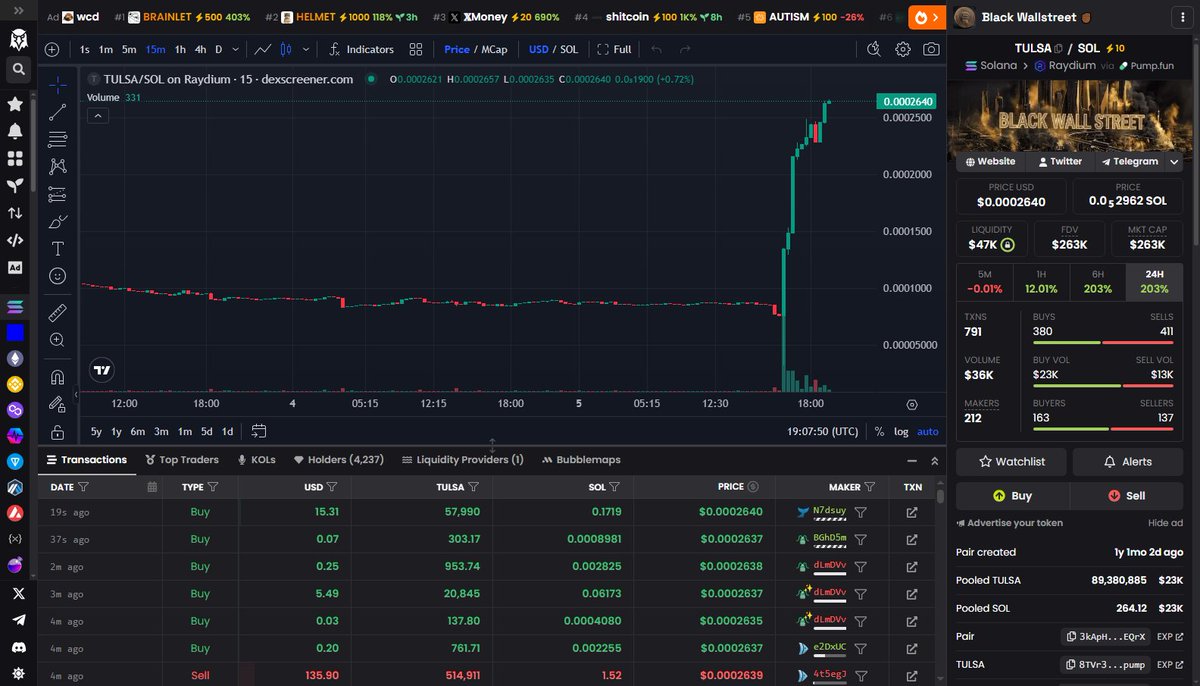This screenshot has height=686, width=1200.
Task: Select the trend line drawing tool
Action: pos(58,112)
